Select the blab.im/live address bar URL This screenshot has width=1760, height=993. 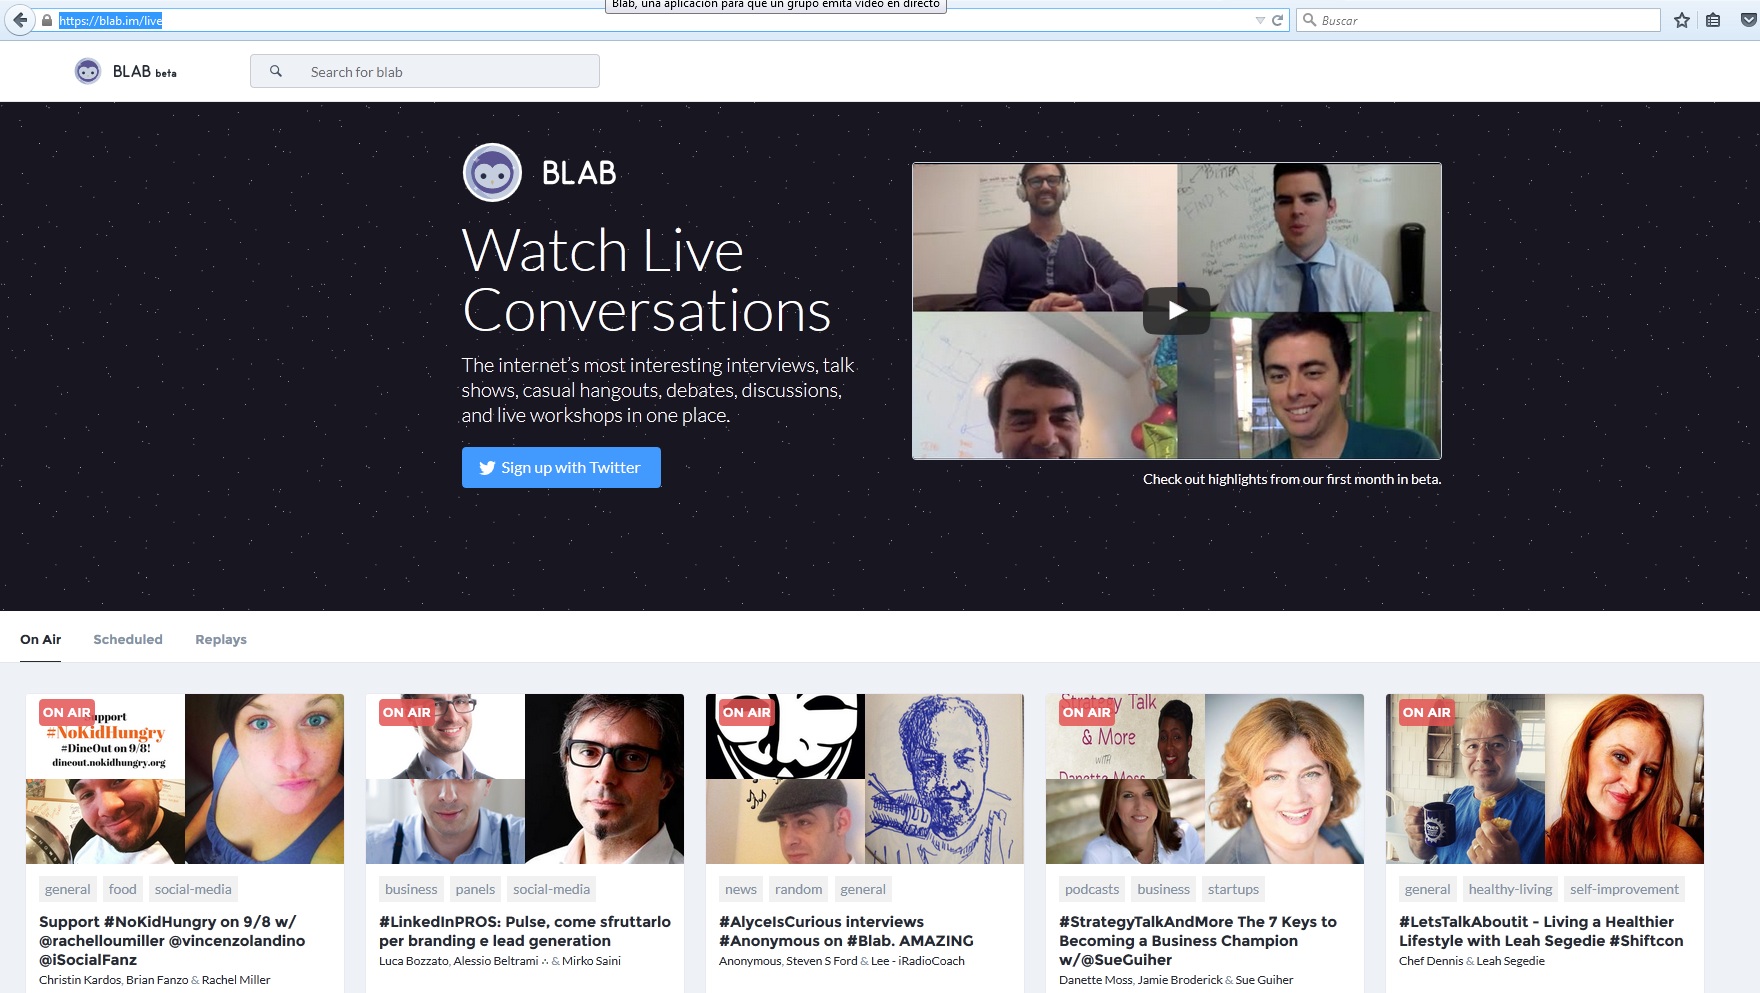(x=110, y=20)
